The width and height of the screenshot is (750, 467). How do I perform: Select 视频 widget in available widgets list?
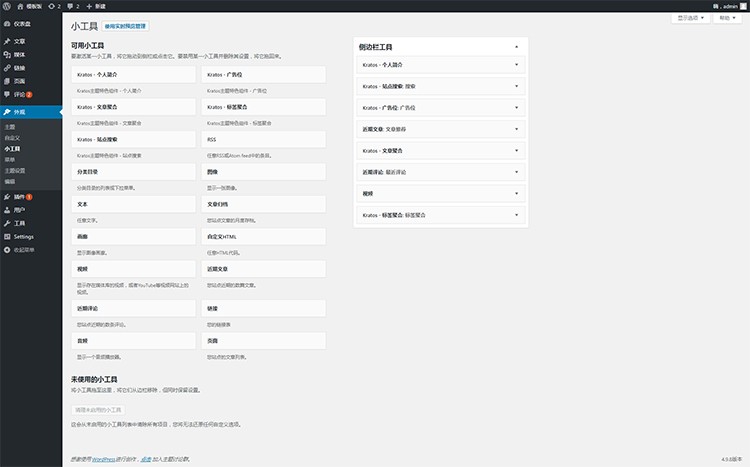point(133,269)
